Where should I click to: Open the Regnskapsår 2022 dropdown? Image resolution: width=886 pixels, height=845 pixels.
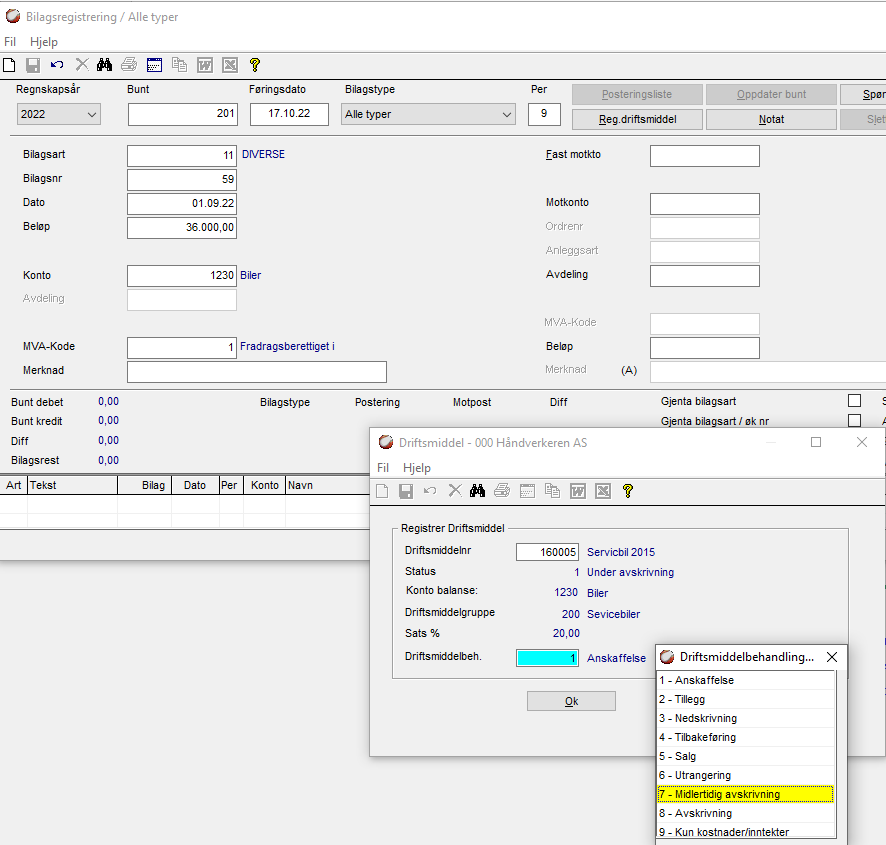tap(59, 114)
